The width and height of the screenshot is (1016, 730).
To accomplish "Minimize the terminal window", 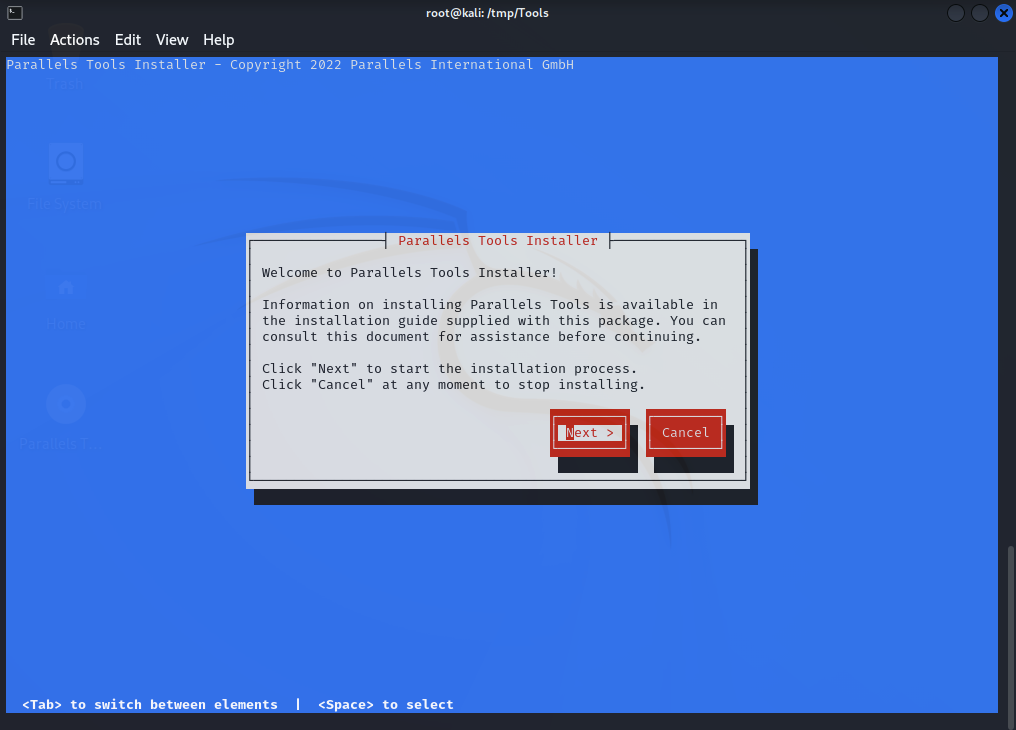I will [956, 13].
